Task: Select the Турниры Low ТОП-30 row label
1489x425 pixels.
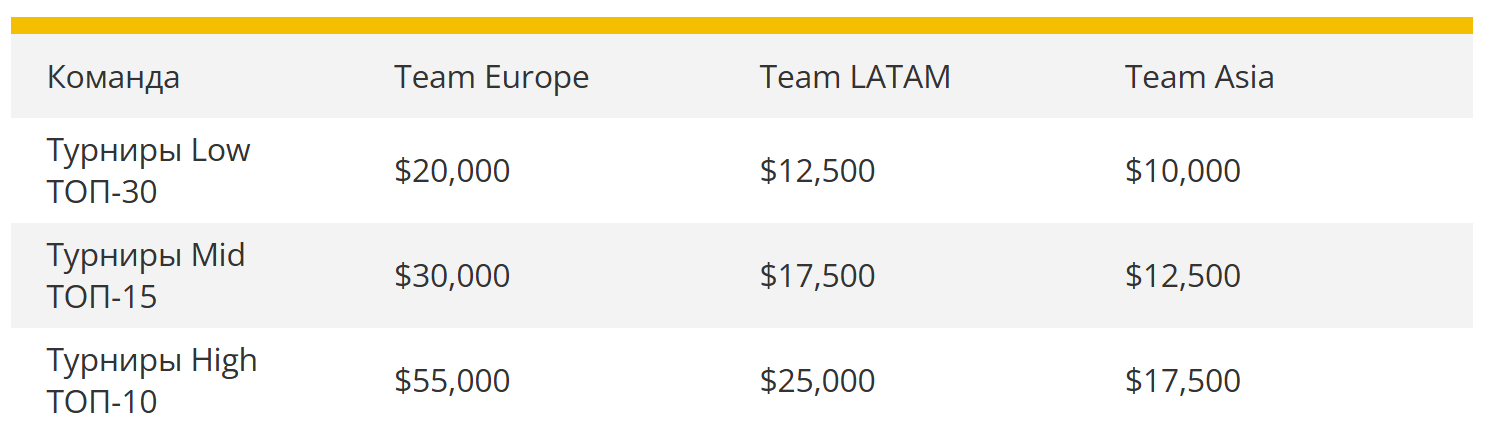Action: coord(148,171)
